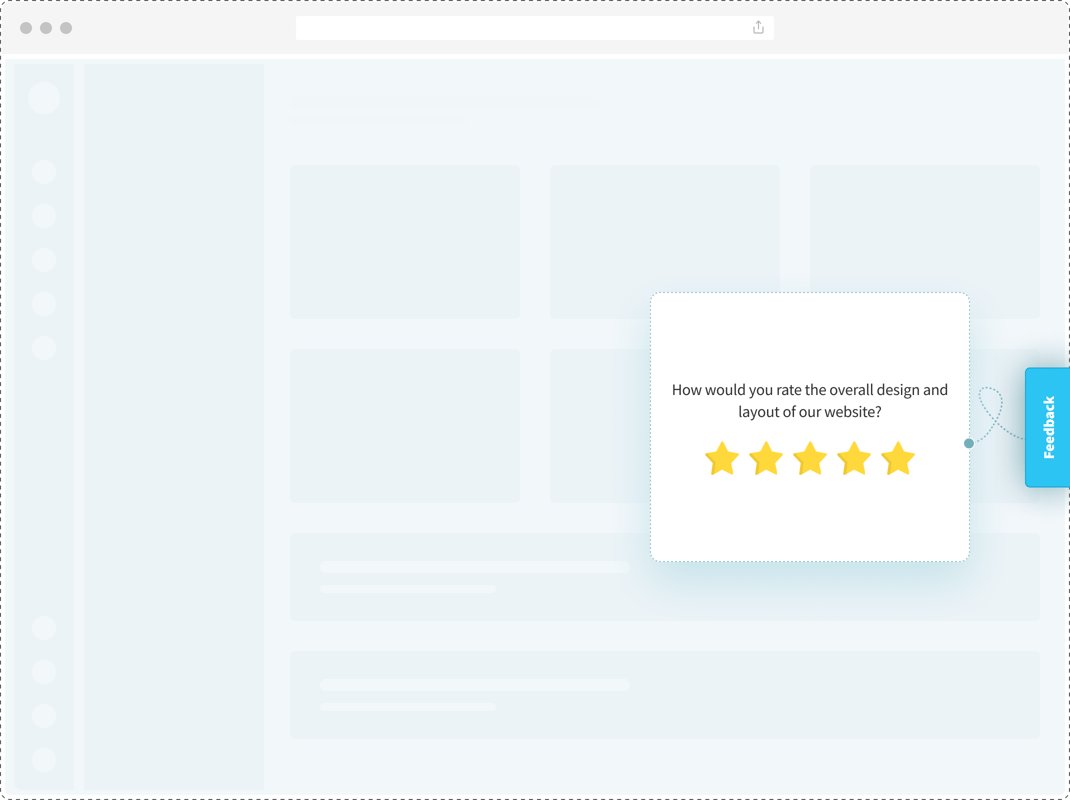Click the survey question text
Viewport: 1070px width, 800px height.
[x=809, y=400]
